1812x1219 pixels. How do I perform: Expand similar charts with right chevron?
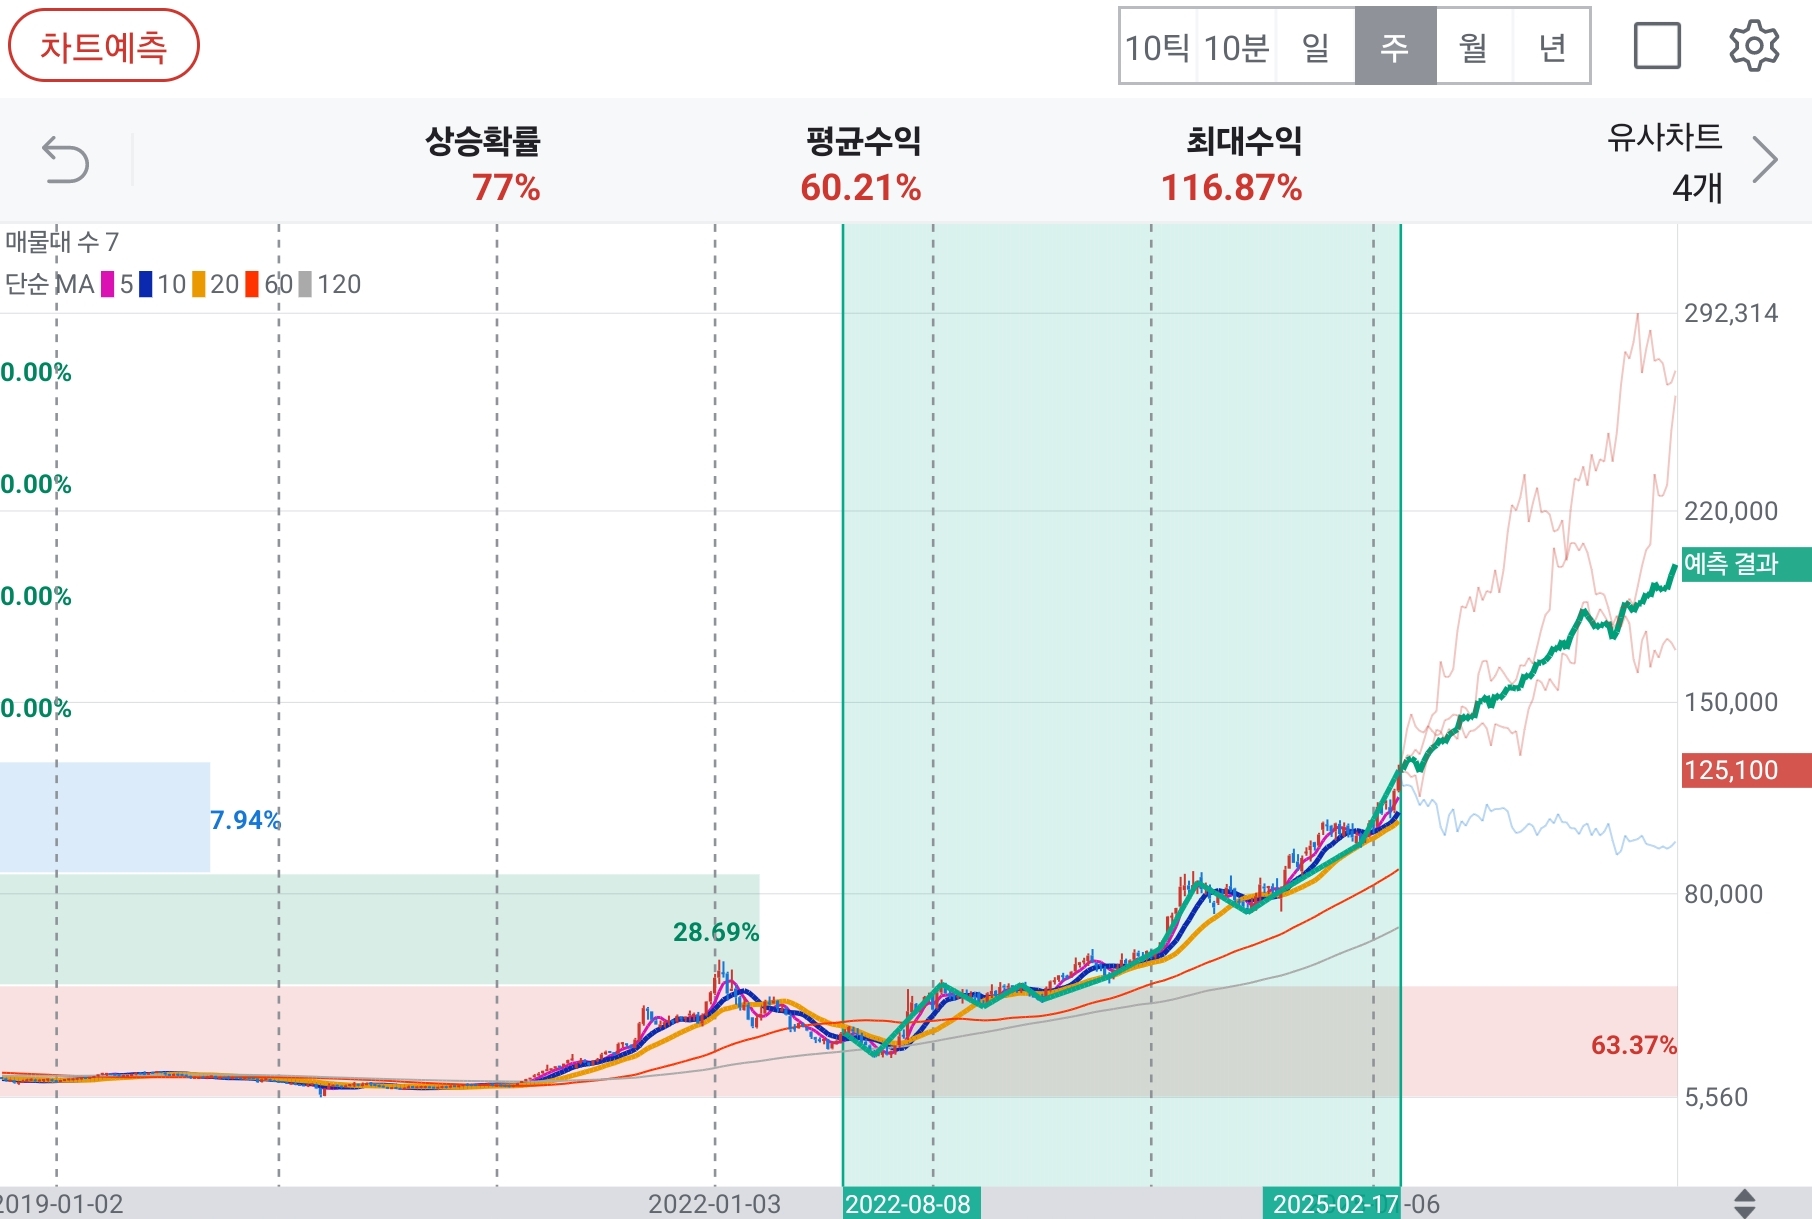pos(1766,160)
